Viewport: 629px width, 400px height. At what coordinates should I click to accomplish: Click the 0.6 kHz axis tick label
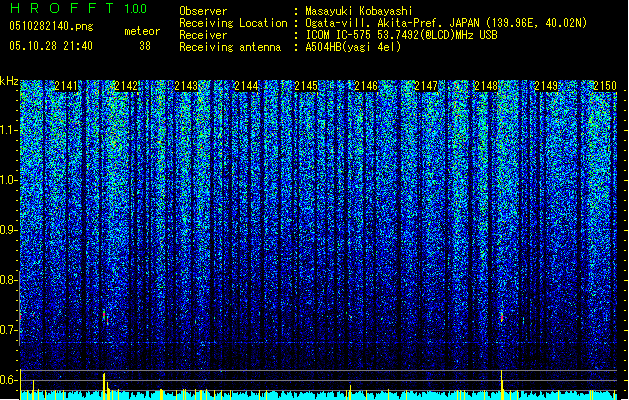(x=8, y=380)
